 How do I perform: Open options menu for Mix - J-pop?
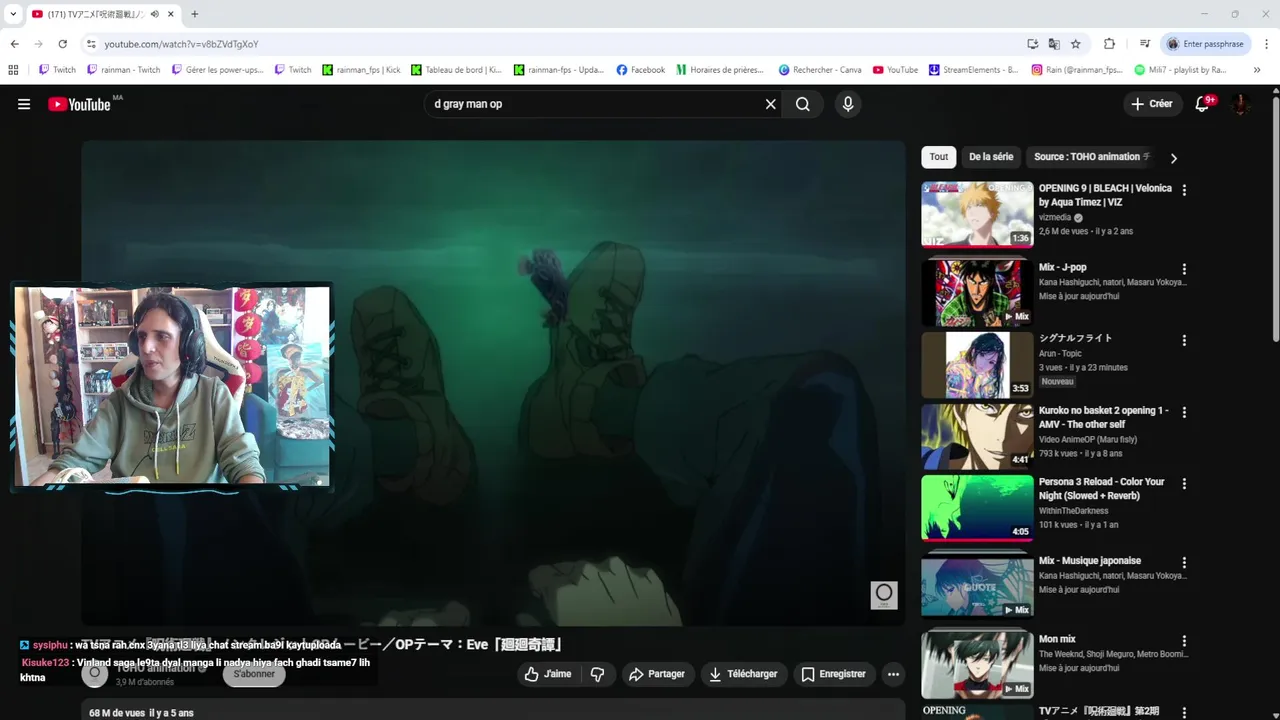[1184, 269]
